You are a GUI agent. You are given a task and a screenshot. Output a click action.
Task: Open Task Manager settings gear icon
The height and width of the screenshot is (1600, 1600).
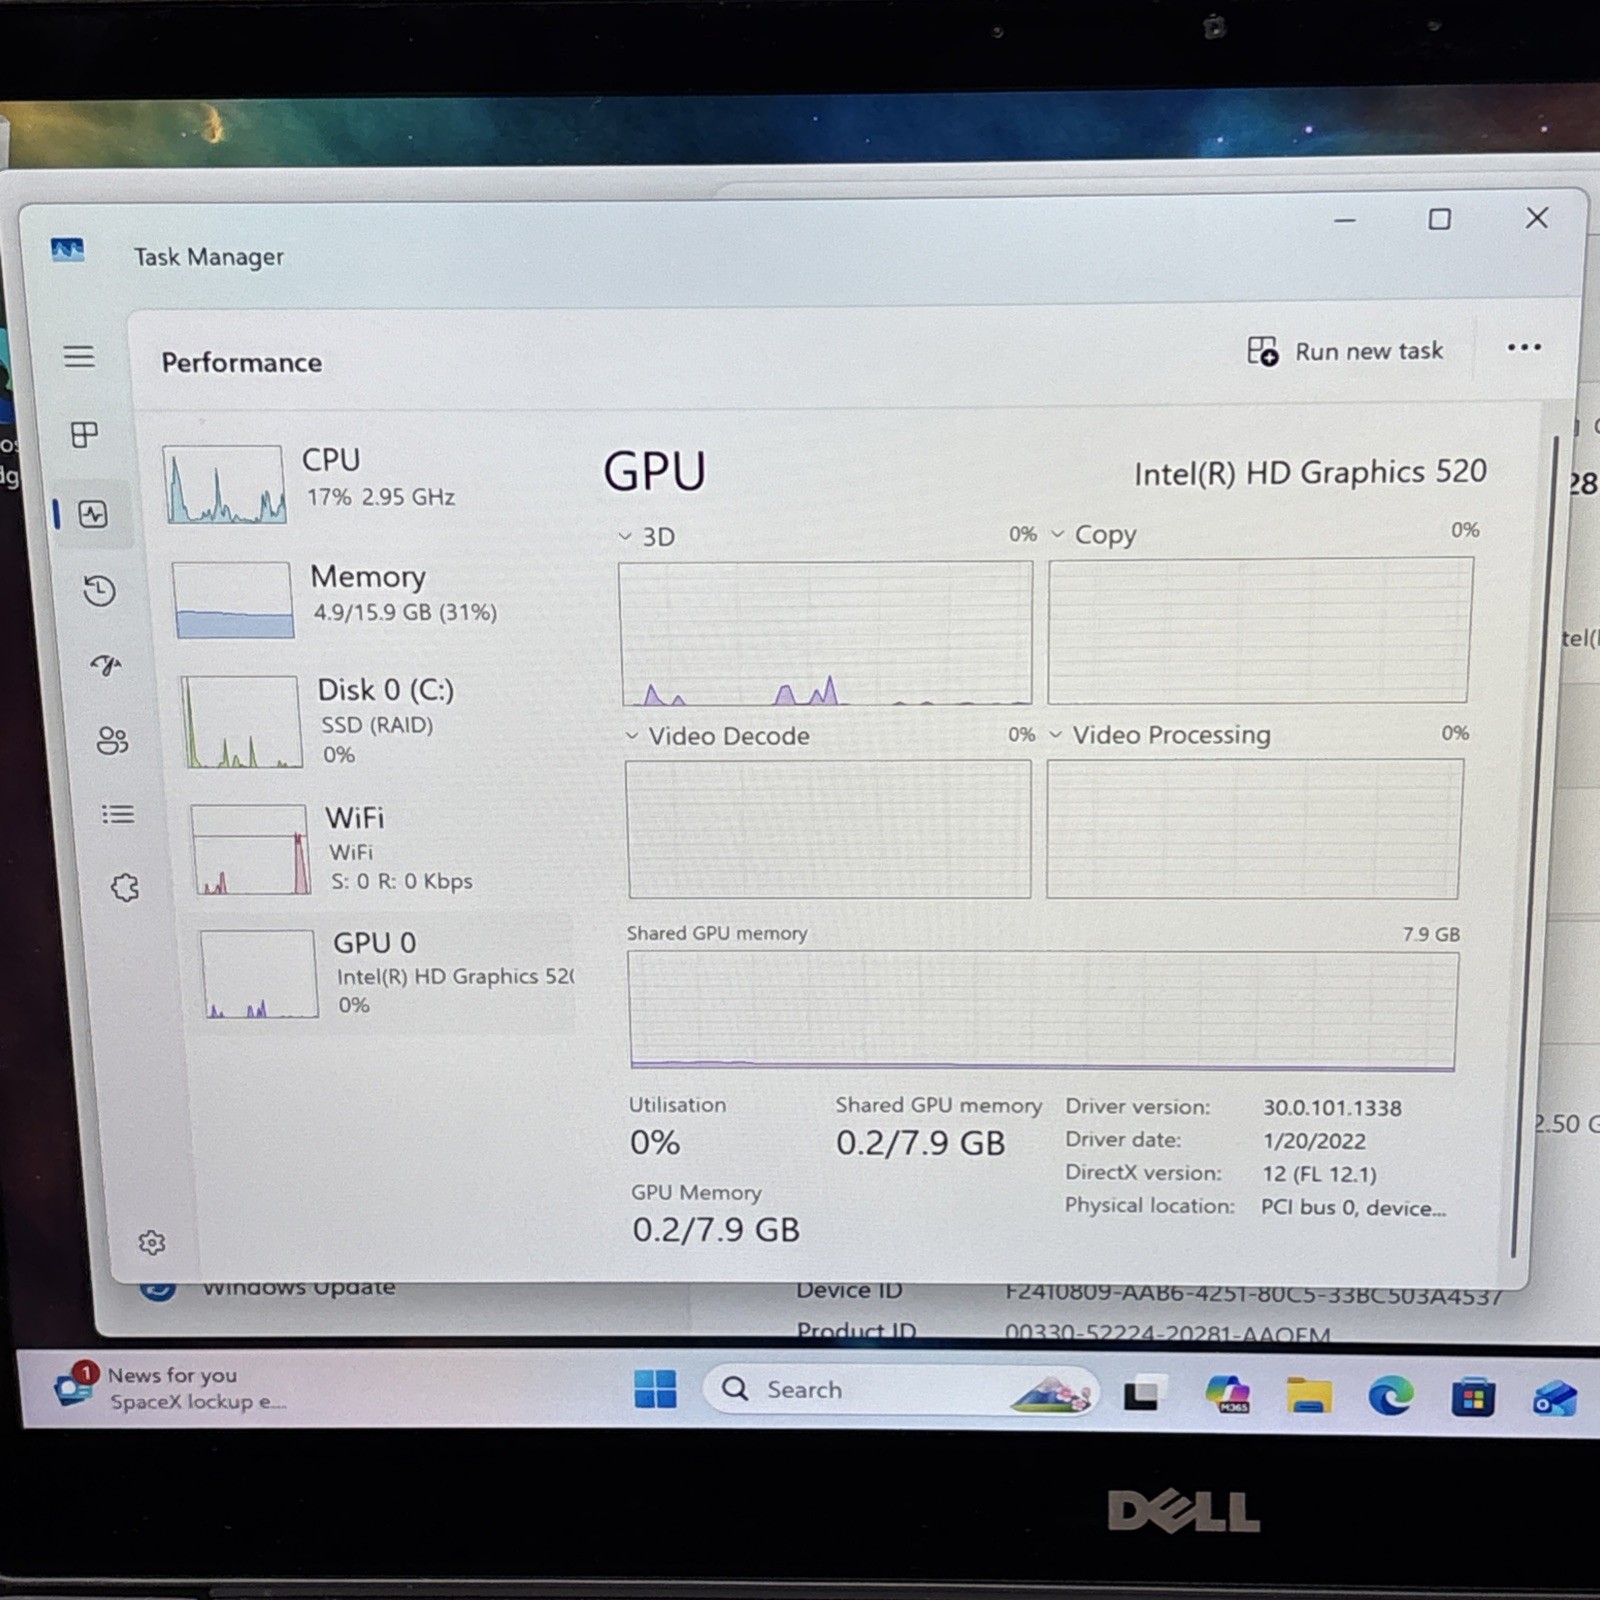pos(152,1243)
